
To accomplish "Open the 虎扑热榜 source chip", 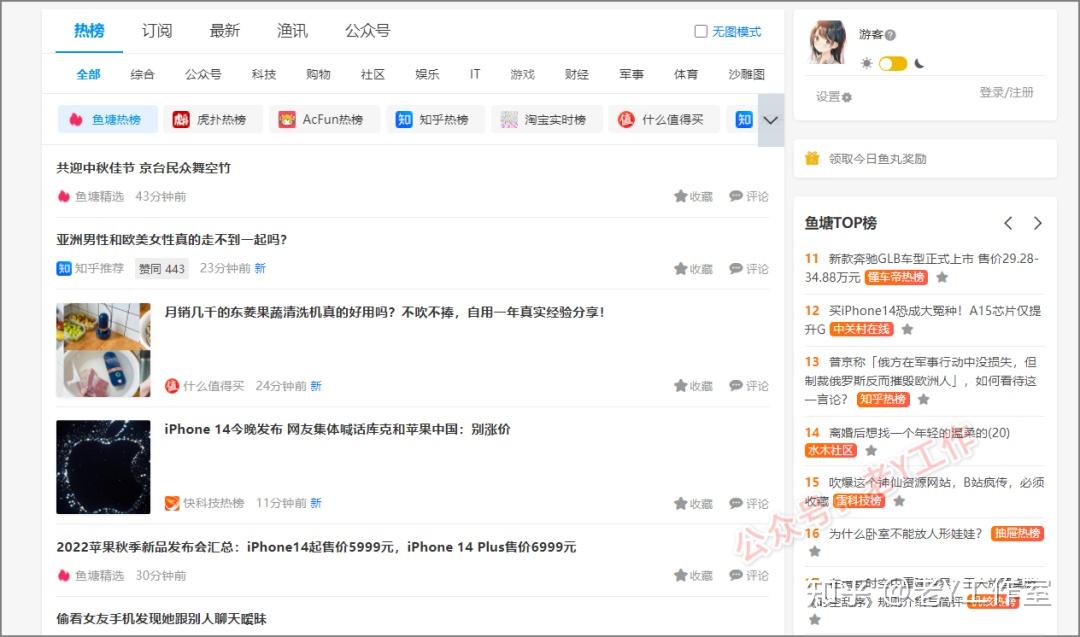I will (213, 119).
